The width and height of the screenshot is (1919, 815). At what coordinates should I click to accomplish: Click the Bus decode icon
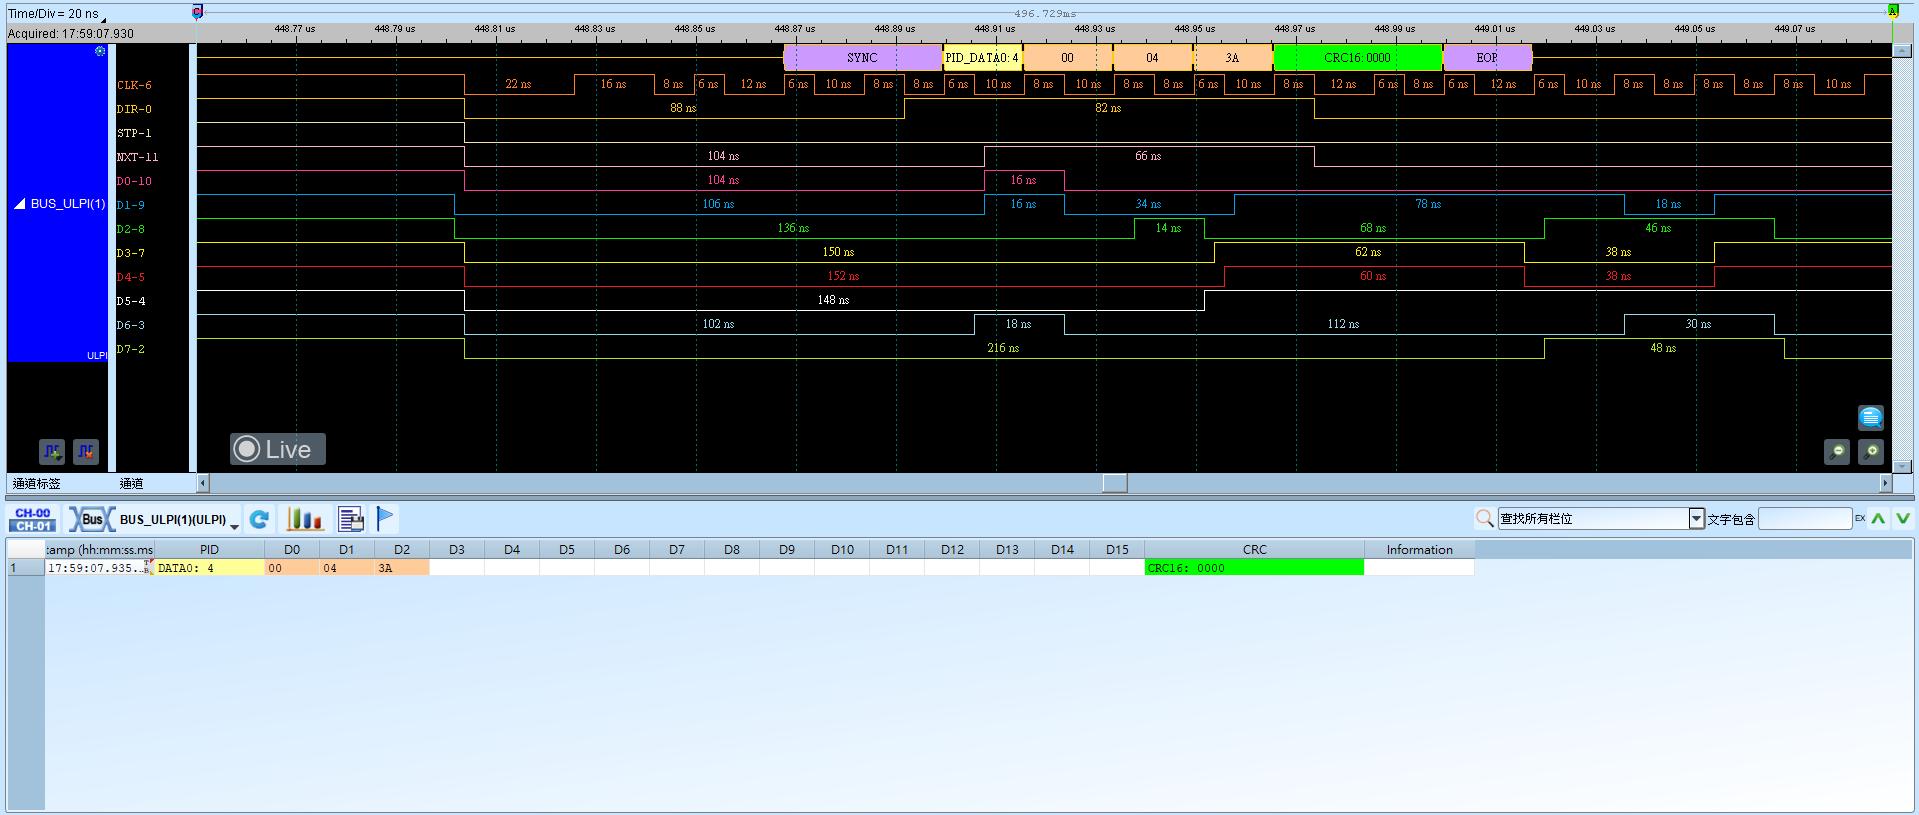click(x=91, y=519)
